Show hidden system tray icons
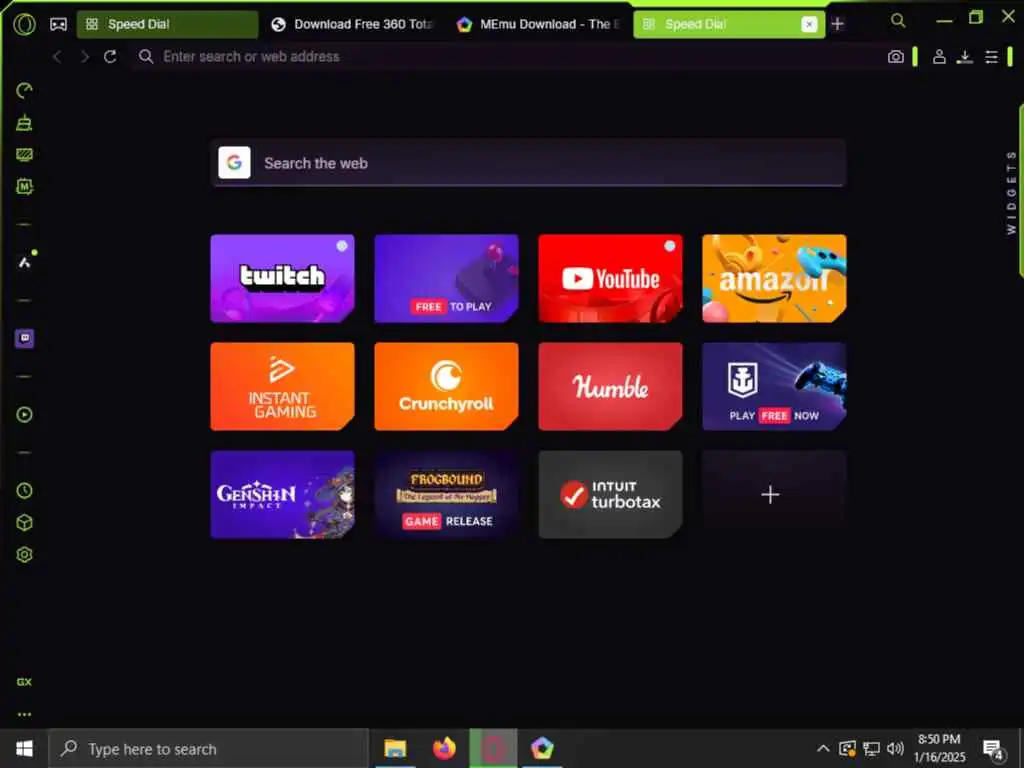 point(823,748)
